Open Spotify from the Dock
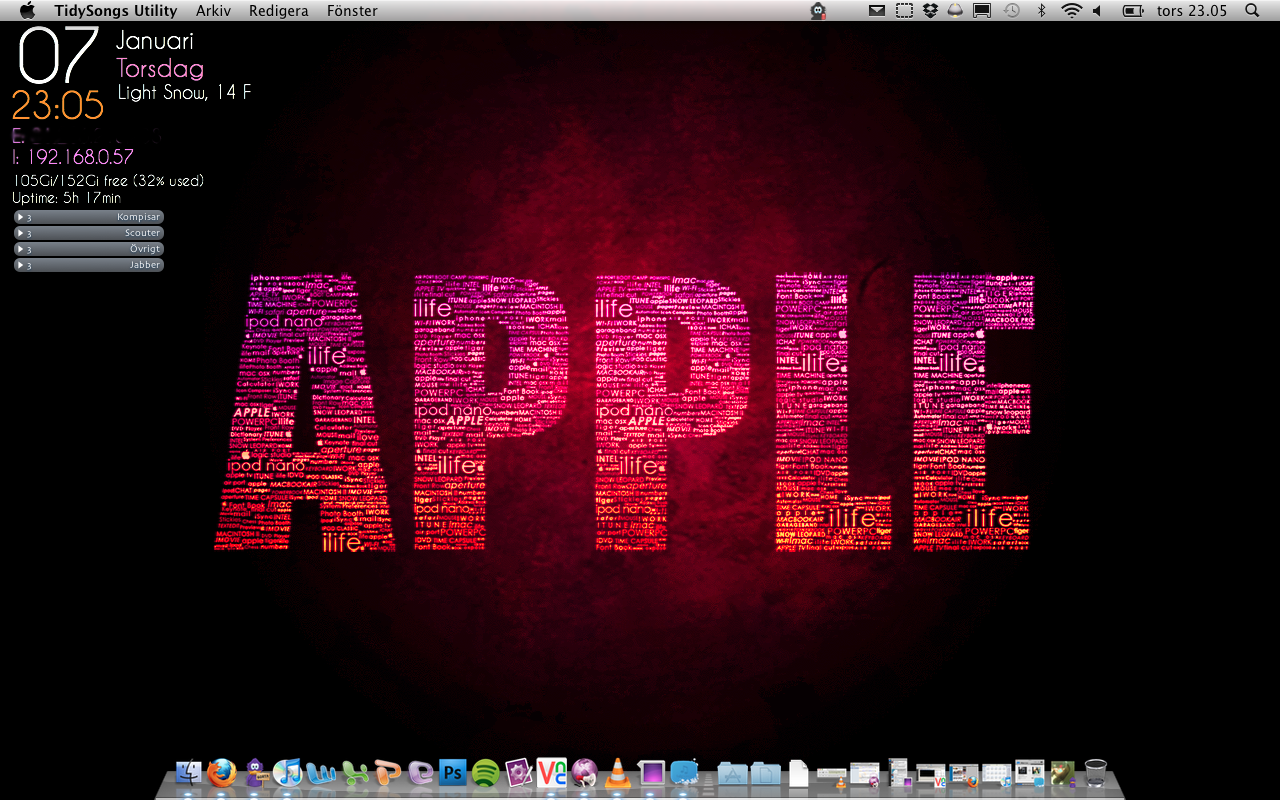Image resolution: width=1280 pixels, height=800 pixels. coord(486,772)
